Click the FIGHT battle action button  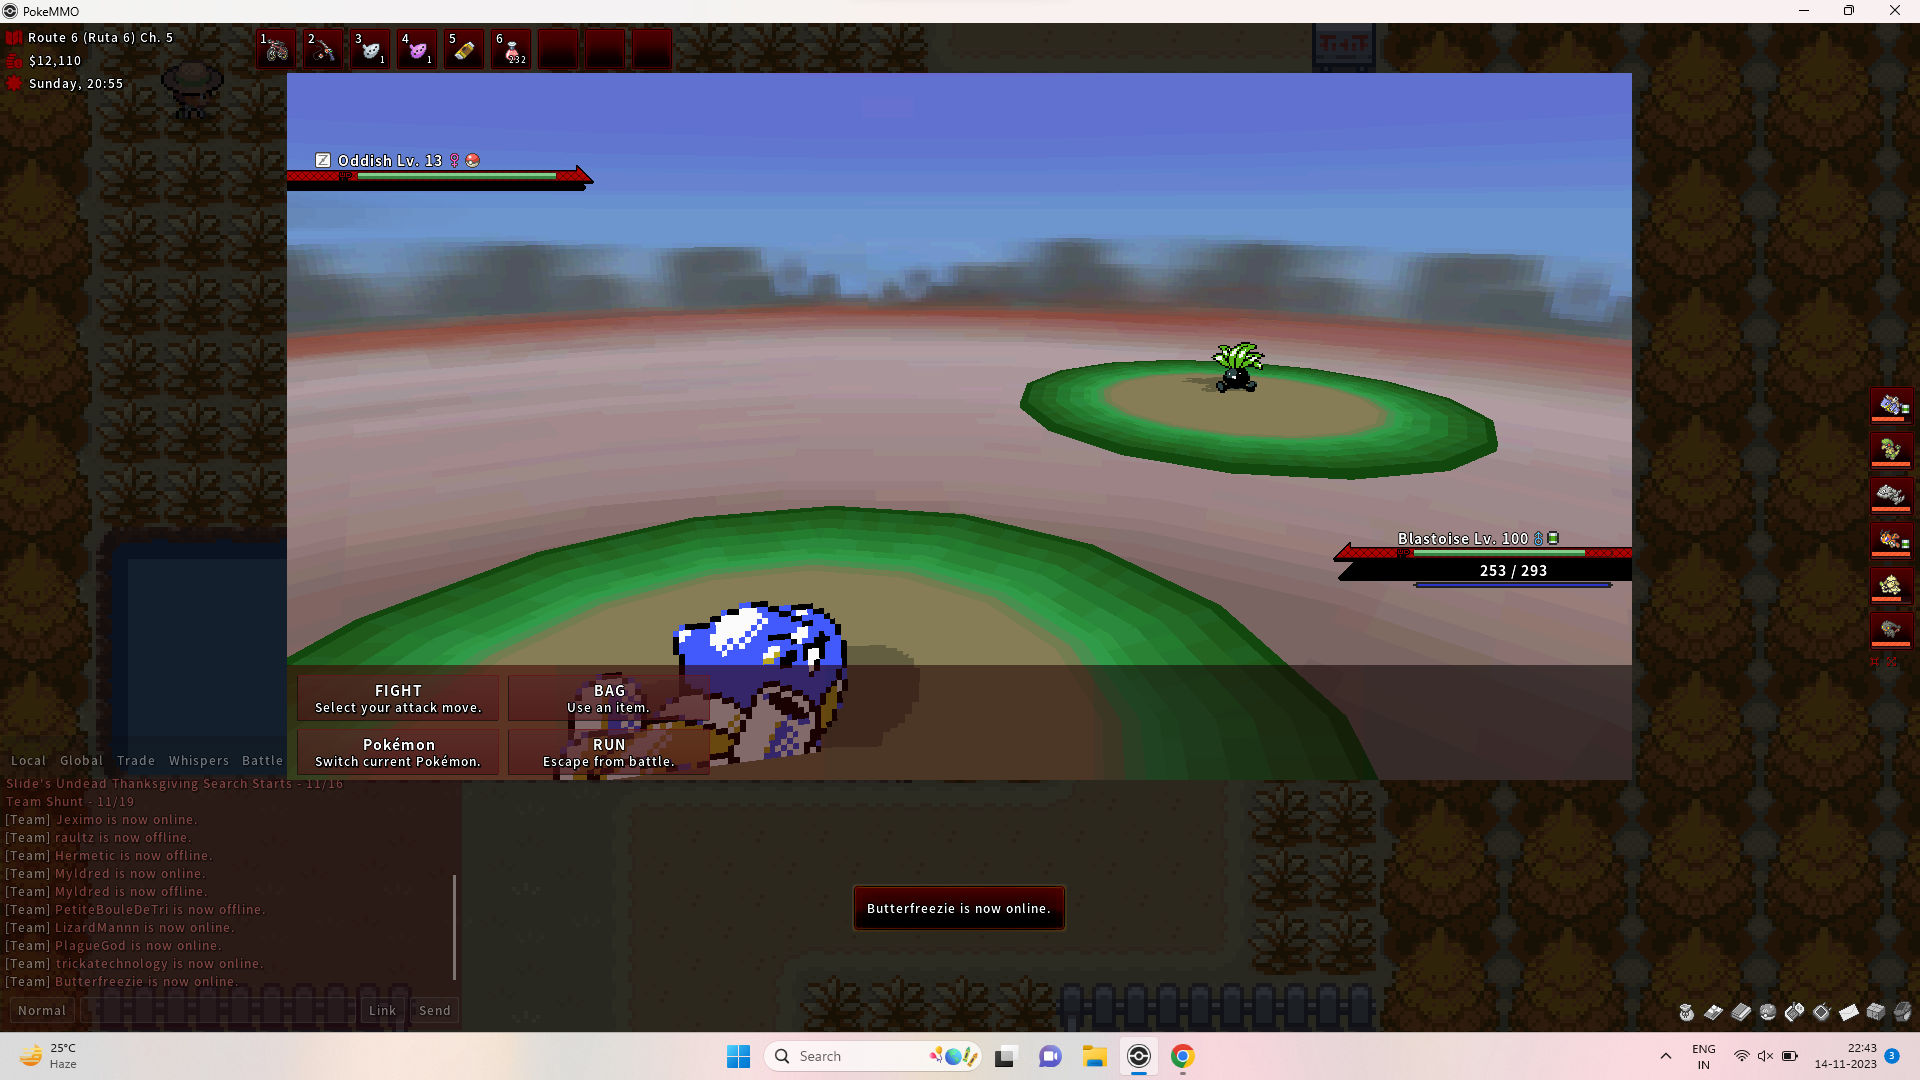(x=397, y=696)
